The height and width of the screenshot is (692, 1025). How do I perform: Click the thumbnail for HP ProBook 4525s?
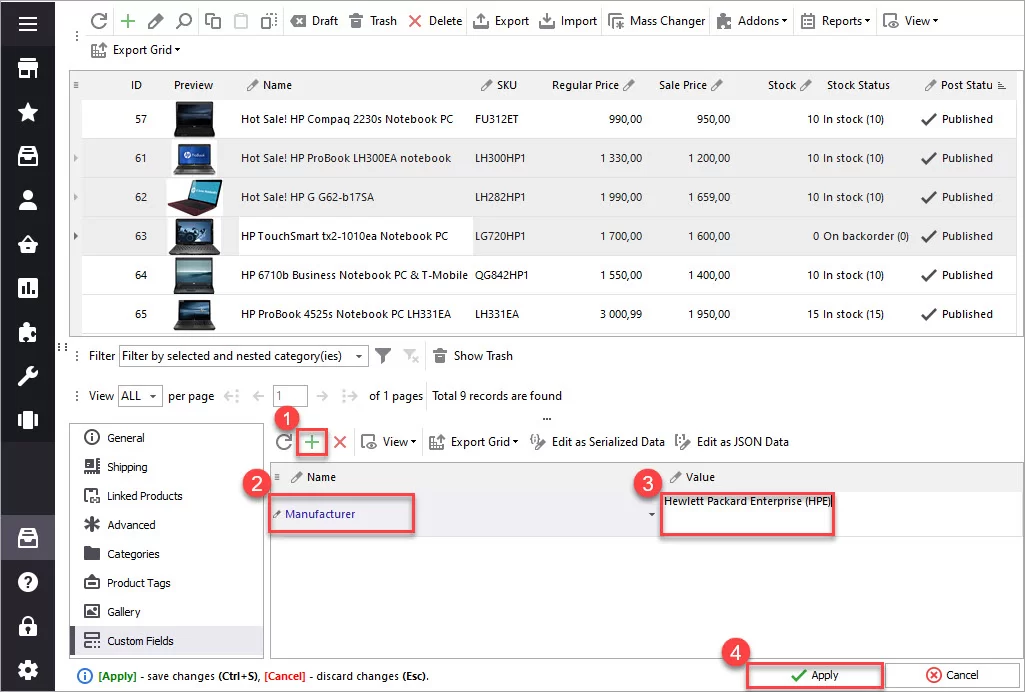pyautogui.click(x=192, y=313)
